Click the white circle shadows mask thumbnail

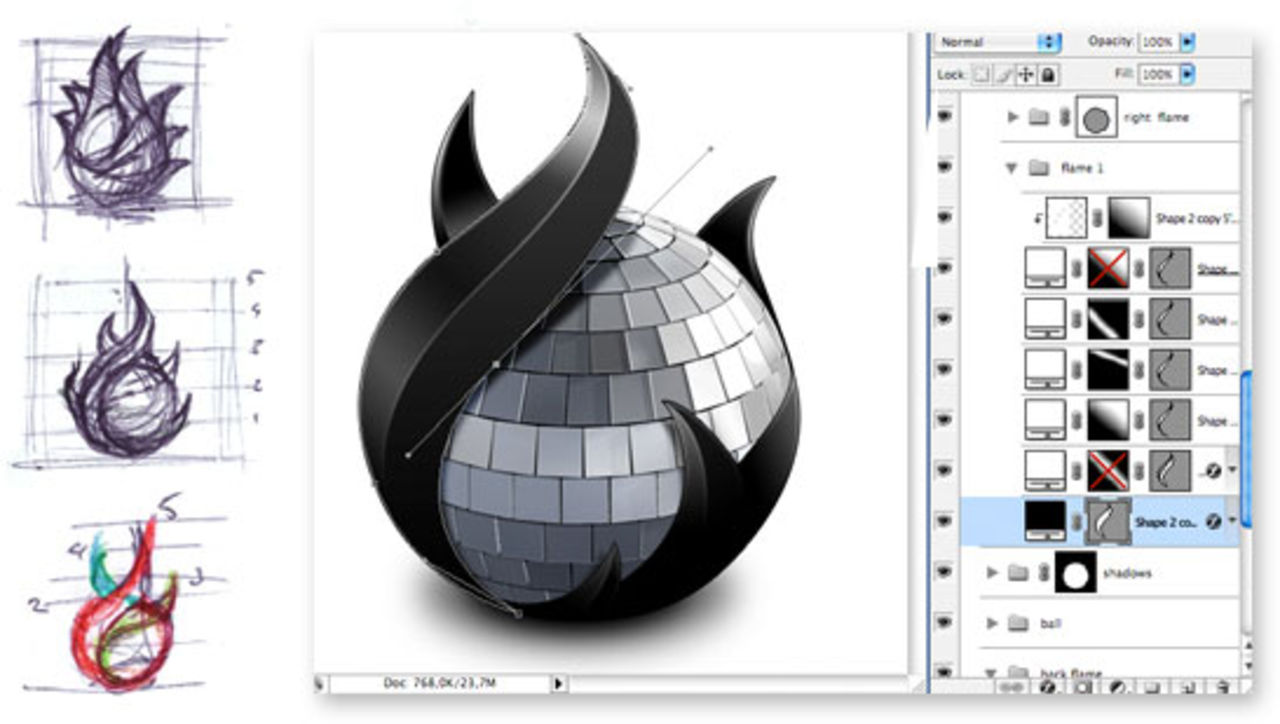(1075, 573)
